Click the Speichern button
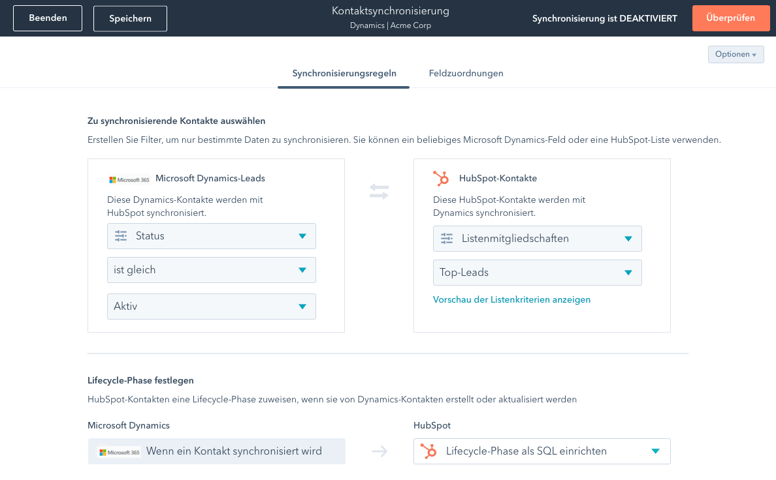 [130, 18]
